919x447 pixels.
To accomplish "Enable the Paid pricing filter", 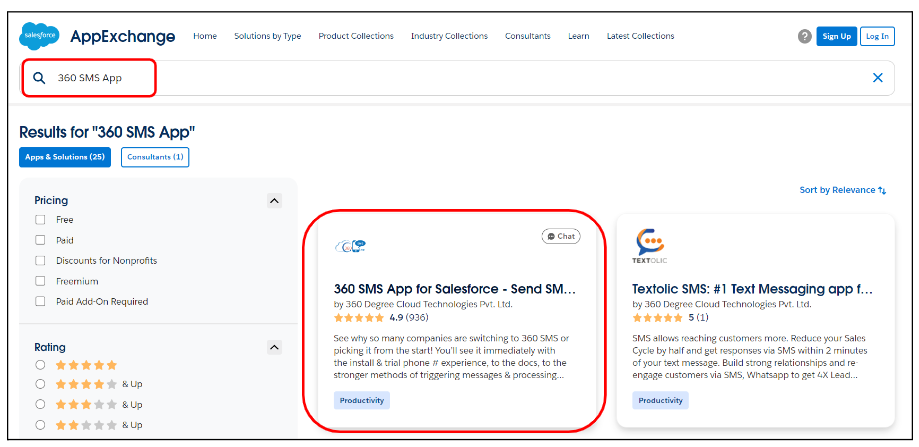I will click(x=40, y=240).
